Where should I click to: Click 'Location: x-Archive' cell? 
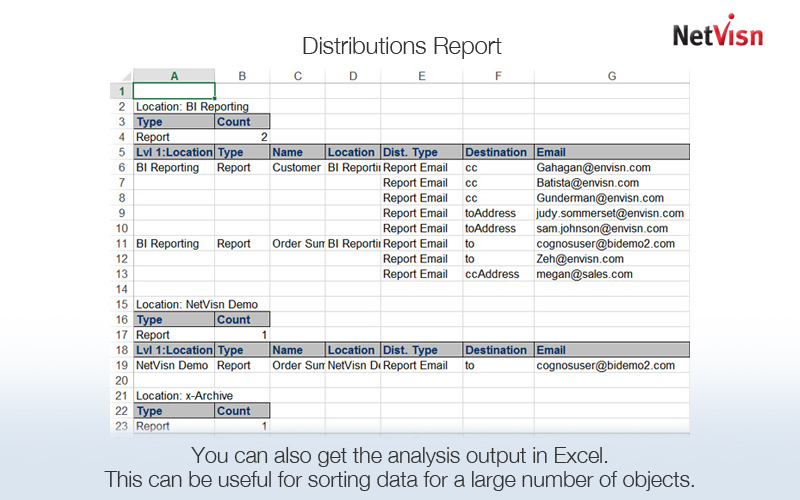coord(184,395)
